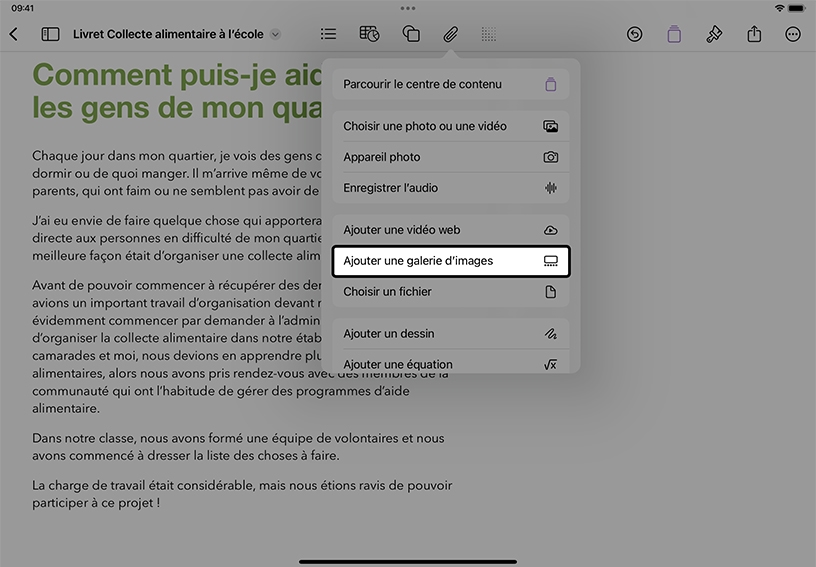This screenshot has width=816, height=567.
Task: Open the more options ellipsis icon
Action: click(793, 34)
